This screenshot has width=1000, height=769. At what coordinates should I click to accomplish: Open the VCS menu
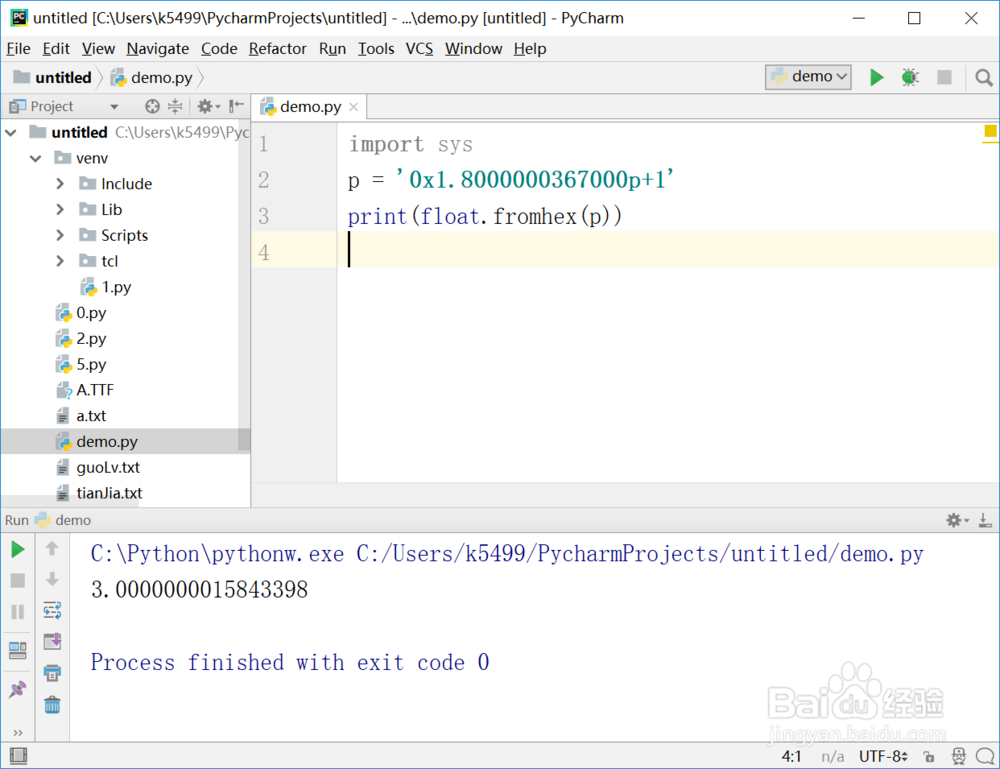pos(419,48)
